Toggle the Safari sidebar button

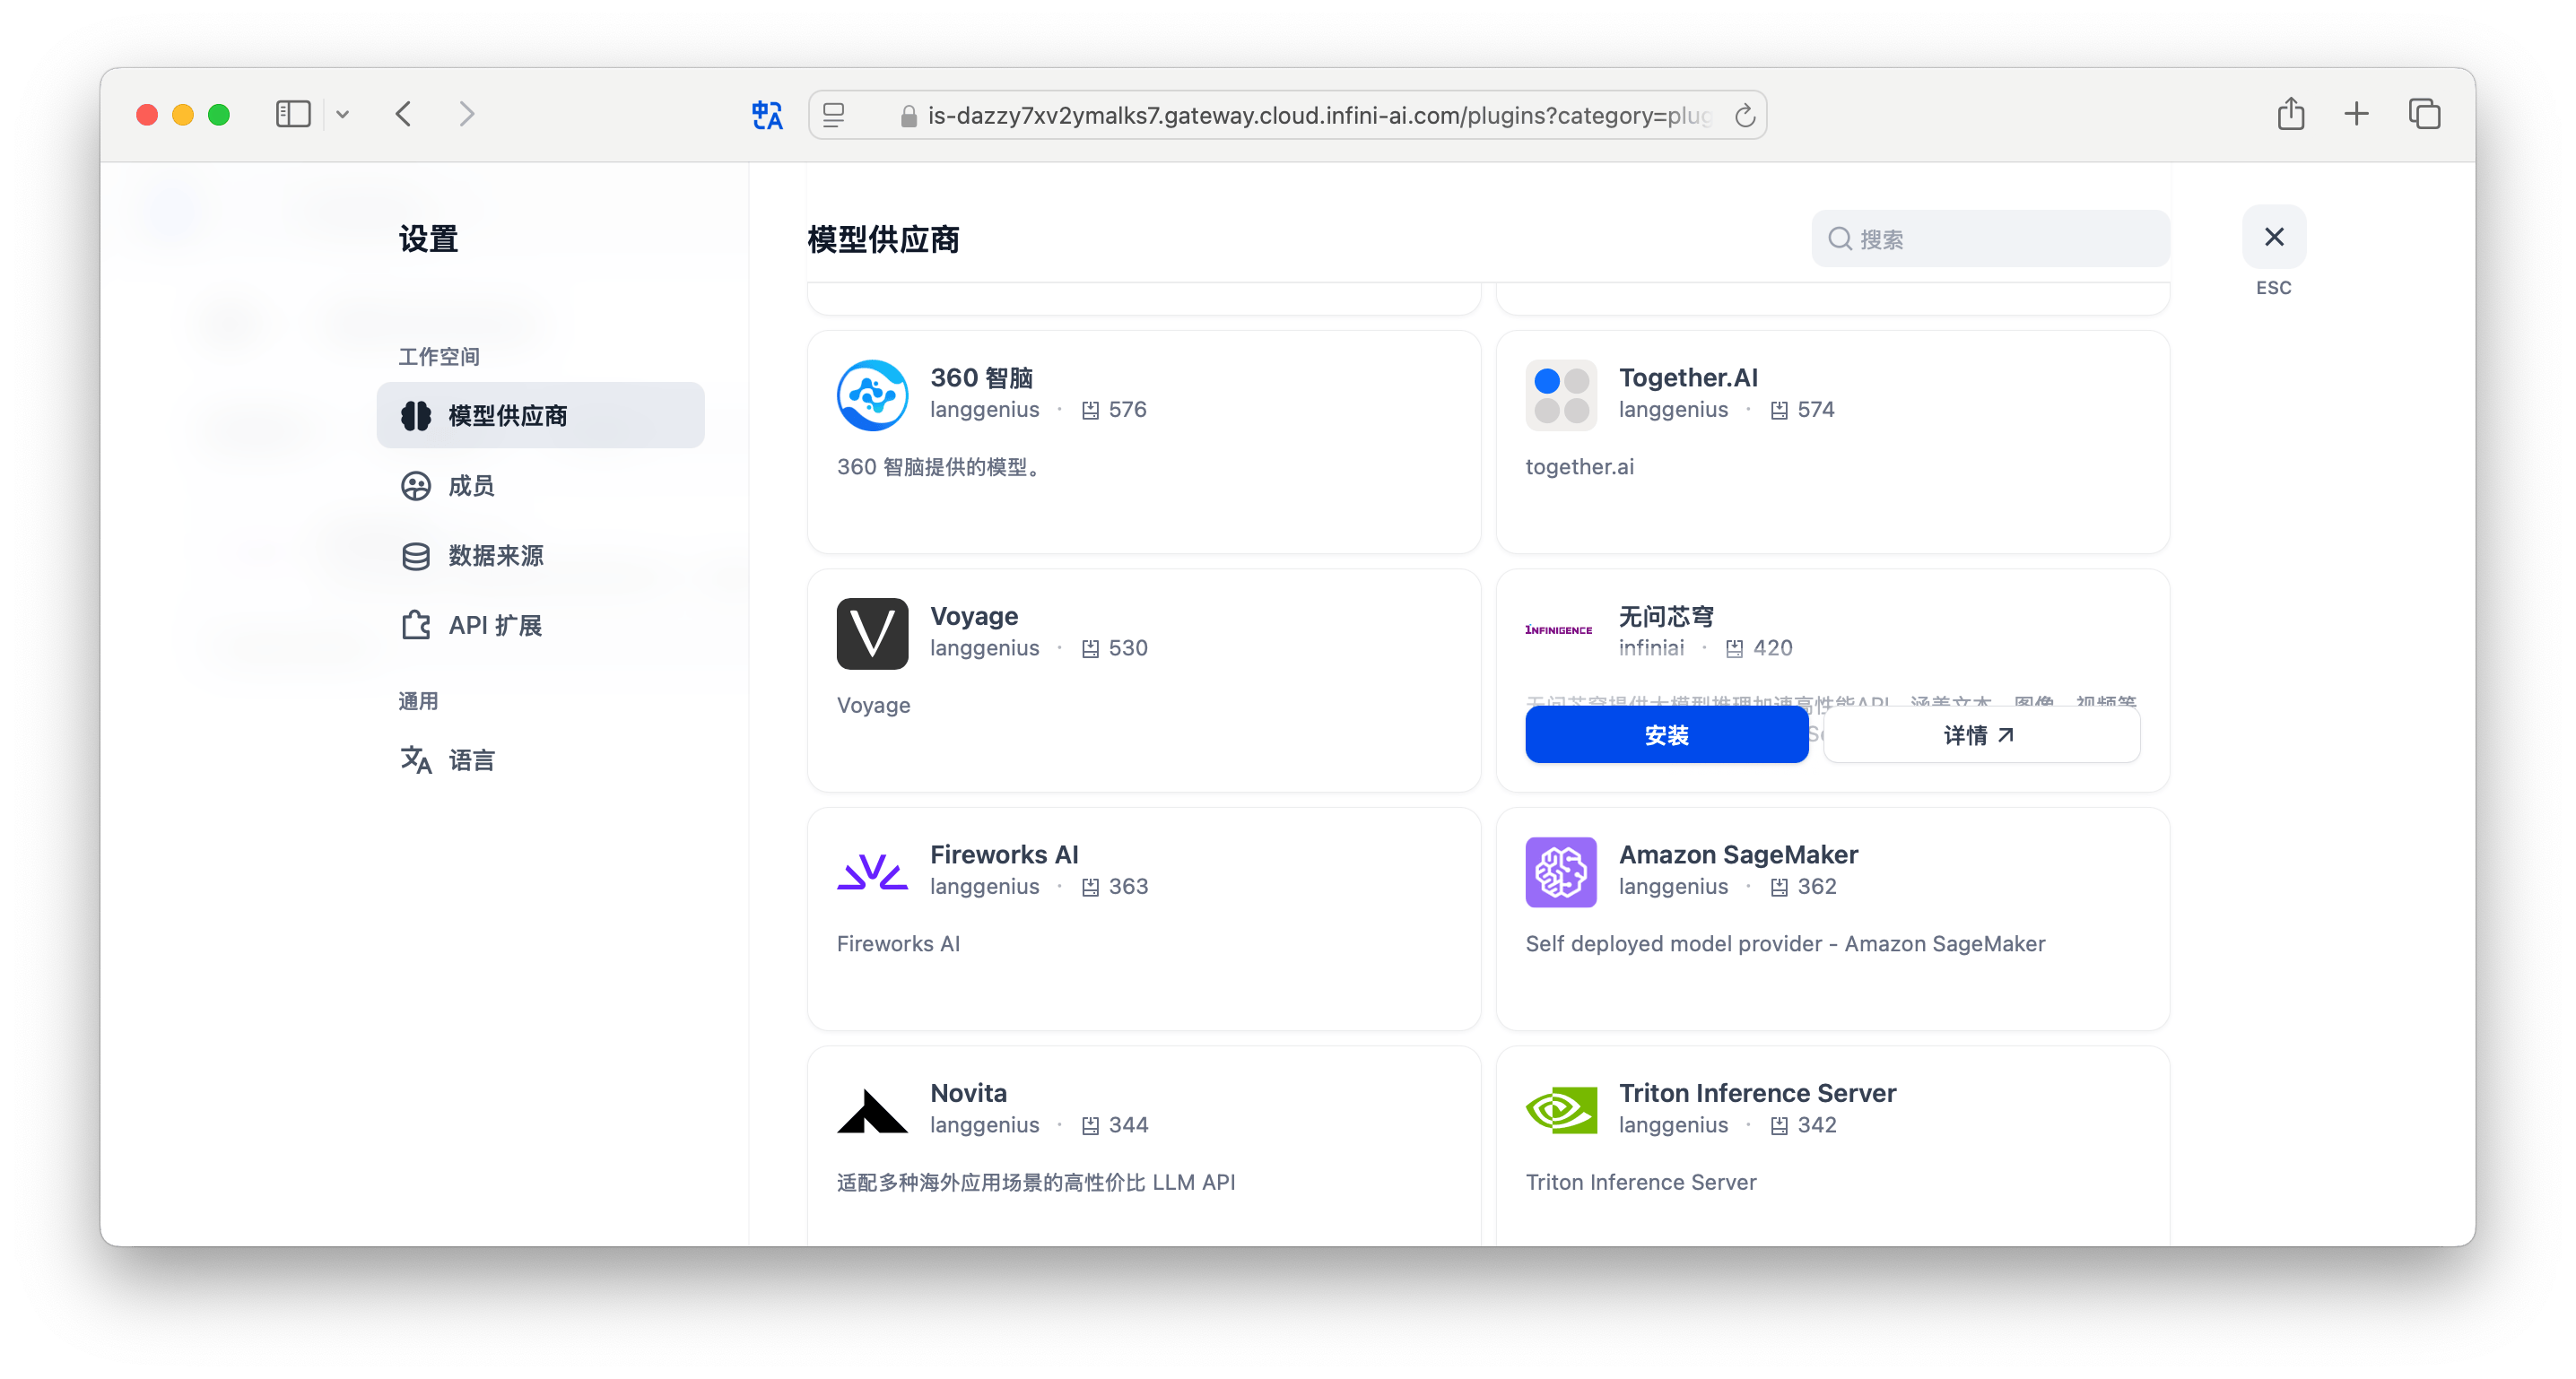pos(293,114)
